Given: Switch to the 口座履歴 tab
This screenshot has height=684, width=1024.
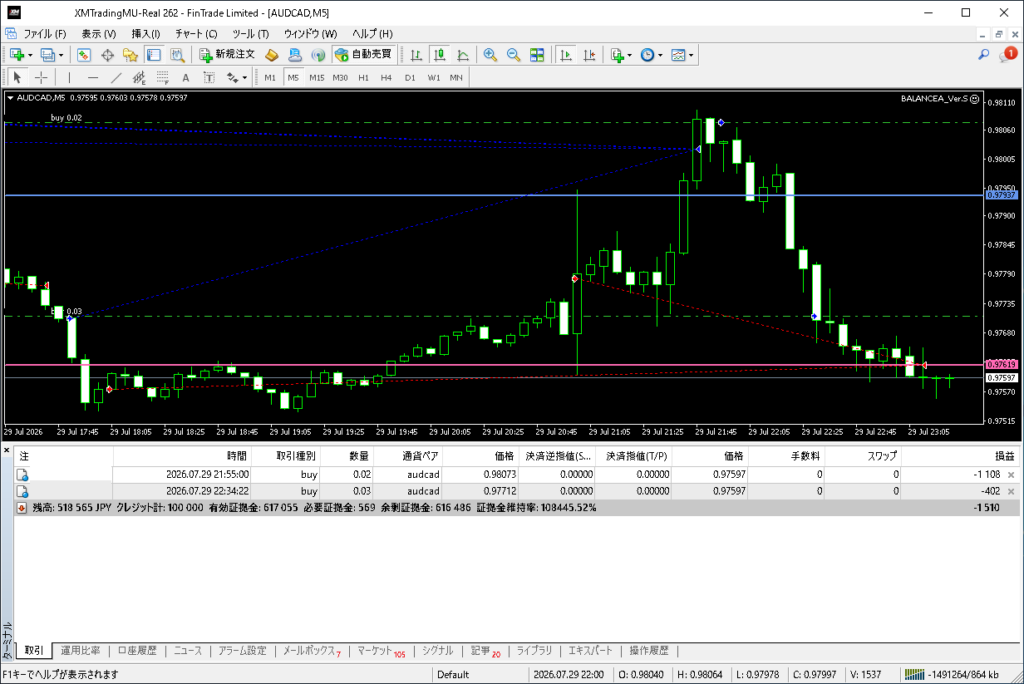Looking at the screenshot, I should [x=137, y=651].
